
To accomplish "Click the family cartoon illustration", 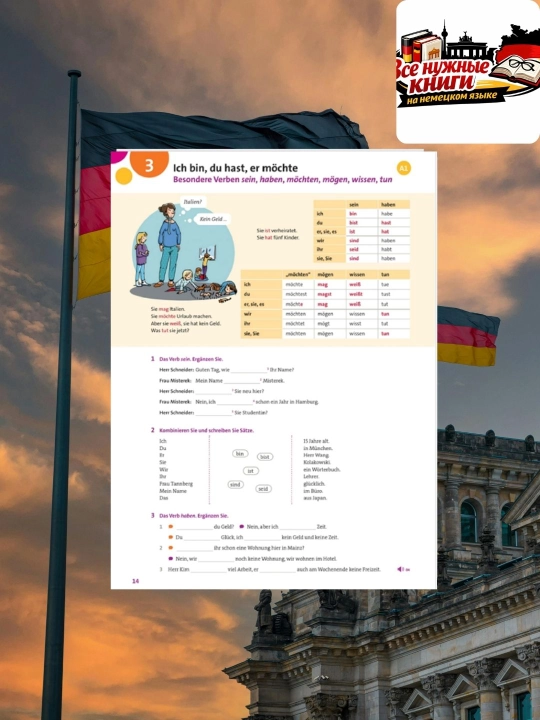I will point(184,253).
